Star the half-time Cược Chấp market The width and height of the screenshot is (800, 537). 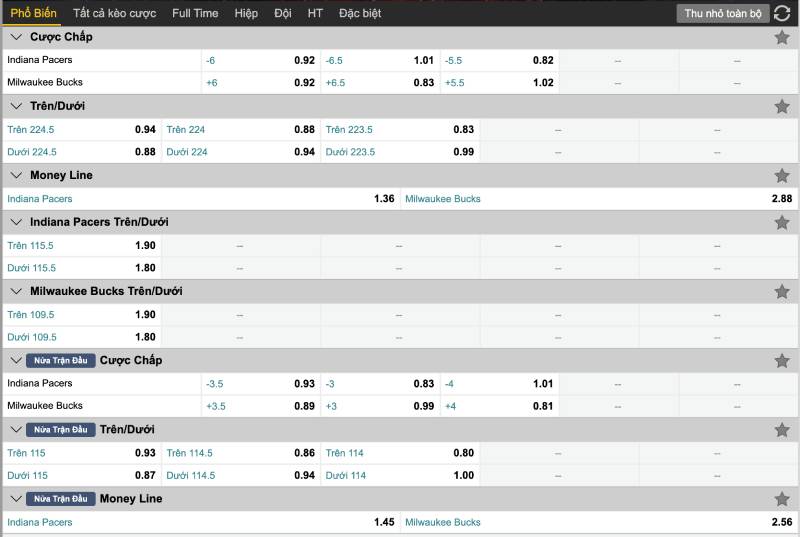coord(782,360)
